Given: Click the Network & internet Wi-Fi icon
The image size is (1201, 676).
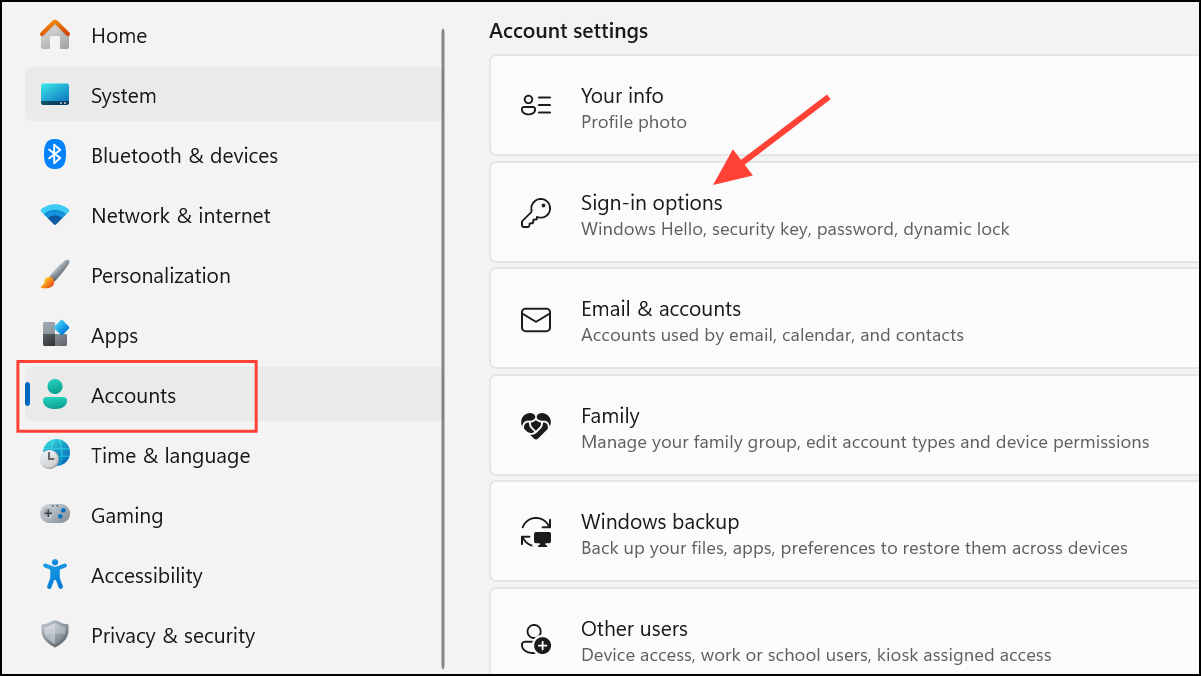Looking at the screenshot, I should click(x=55, y=215).
